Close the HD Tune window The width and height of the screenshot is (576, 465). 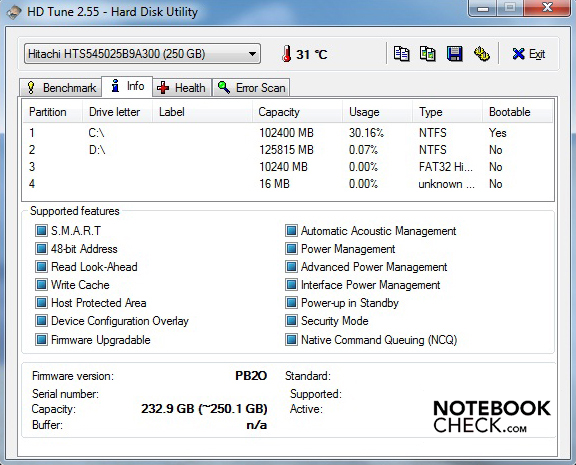tap(548, 7)
